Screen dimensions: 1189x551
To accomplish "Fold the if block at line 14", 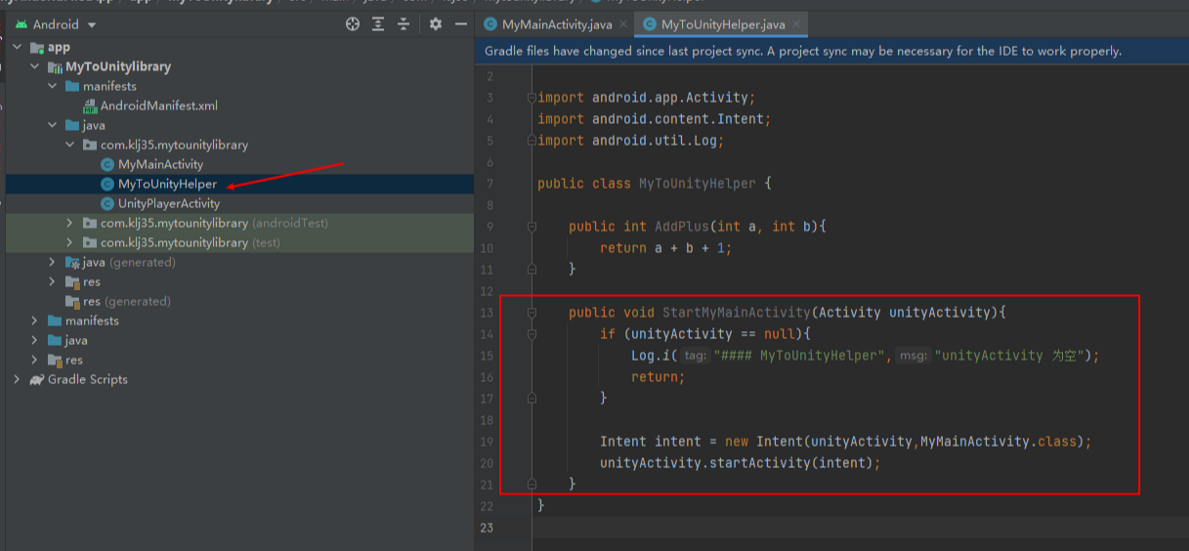I will coord(532,333).
